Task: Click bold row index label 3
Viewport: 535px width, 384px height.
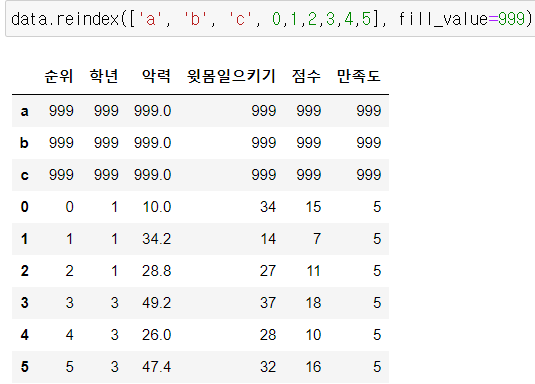Action: click(24, 303)
